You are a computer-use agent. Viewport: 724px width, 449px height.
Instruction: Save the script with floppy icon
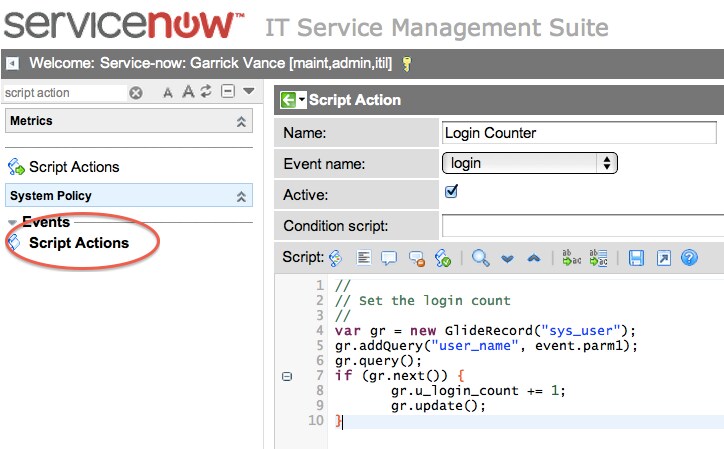click(x=636, y=258)
